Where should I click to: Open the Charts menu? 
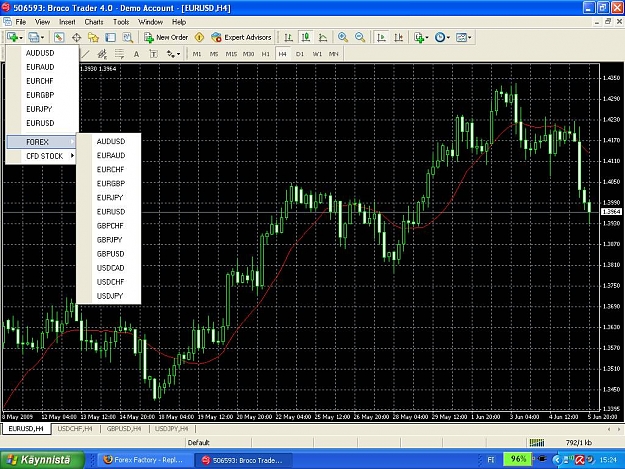[x=94, y=22]
